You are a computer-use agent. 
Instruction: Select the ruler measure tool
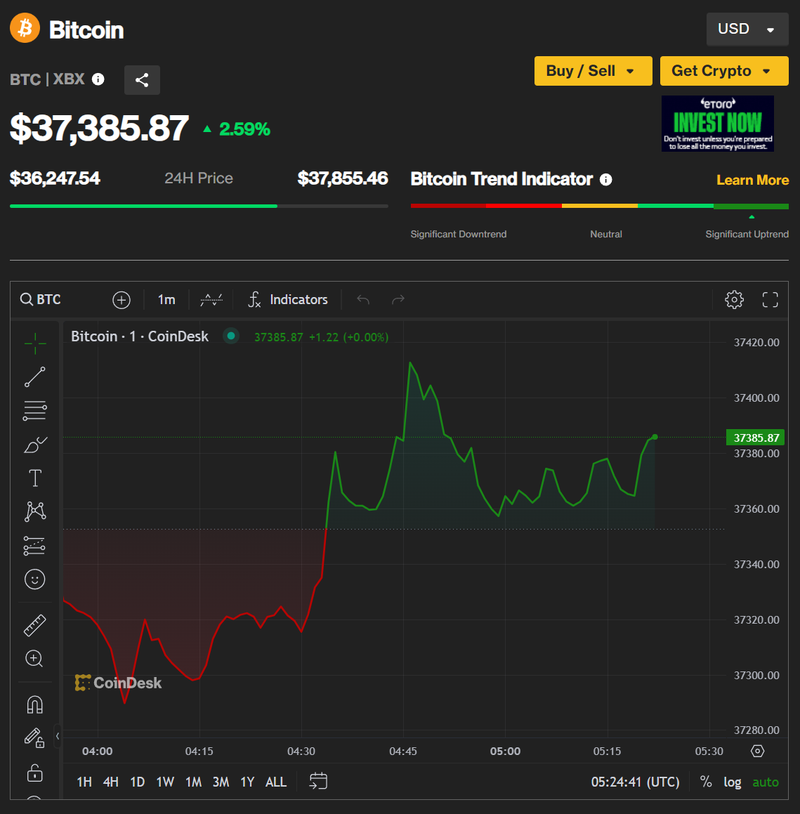click(35, 626)
